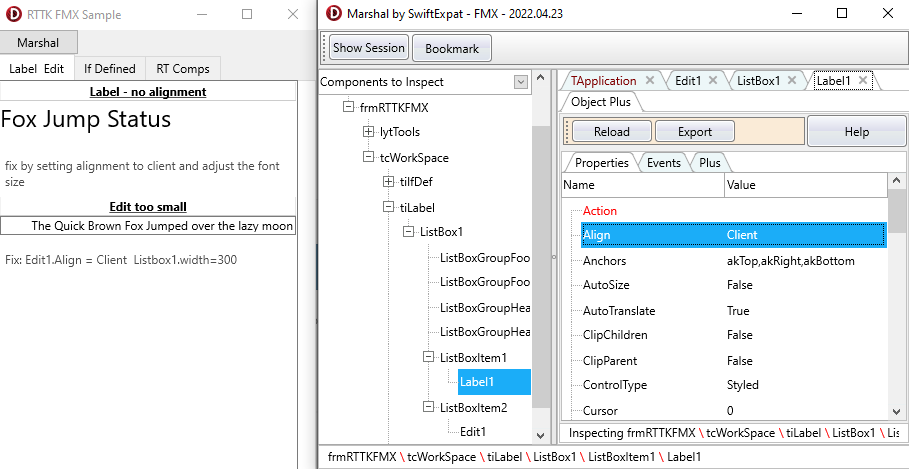Open the Properties tab

click(602, 163)
